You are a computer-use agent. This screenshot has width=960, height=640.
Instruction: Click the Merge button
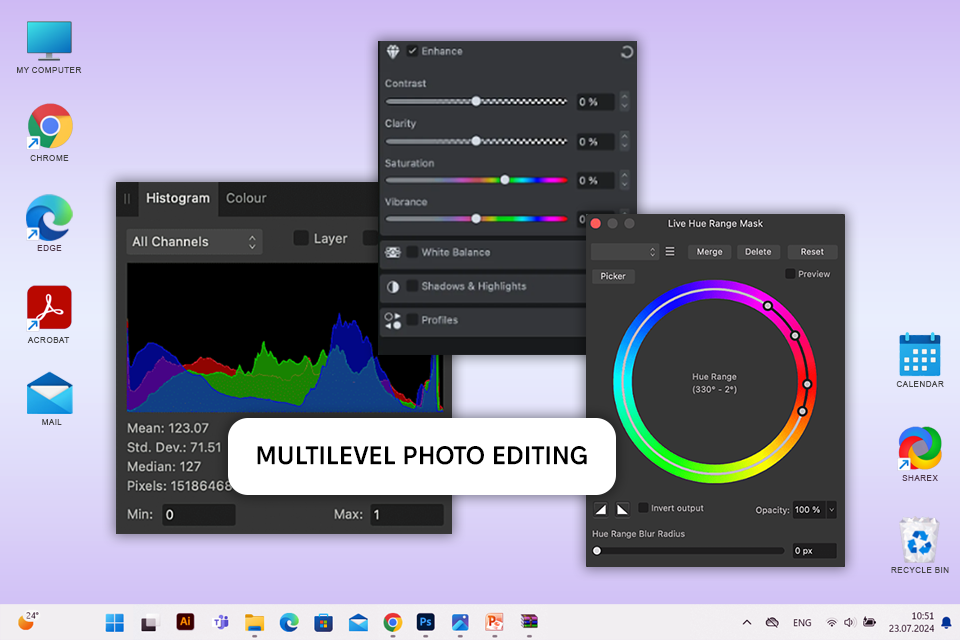tap(710, 252)
